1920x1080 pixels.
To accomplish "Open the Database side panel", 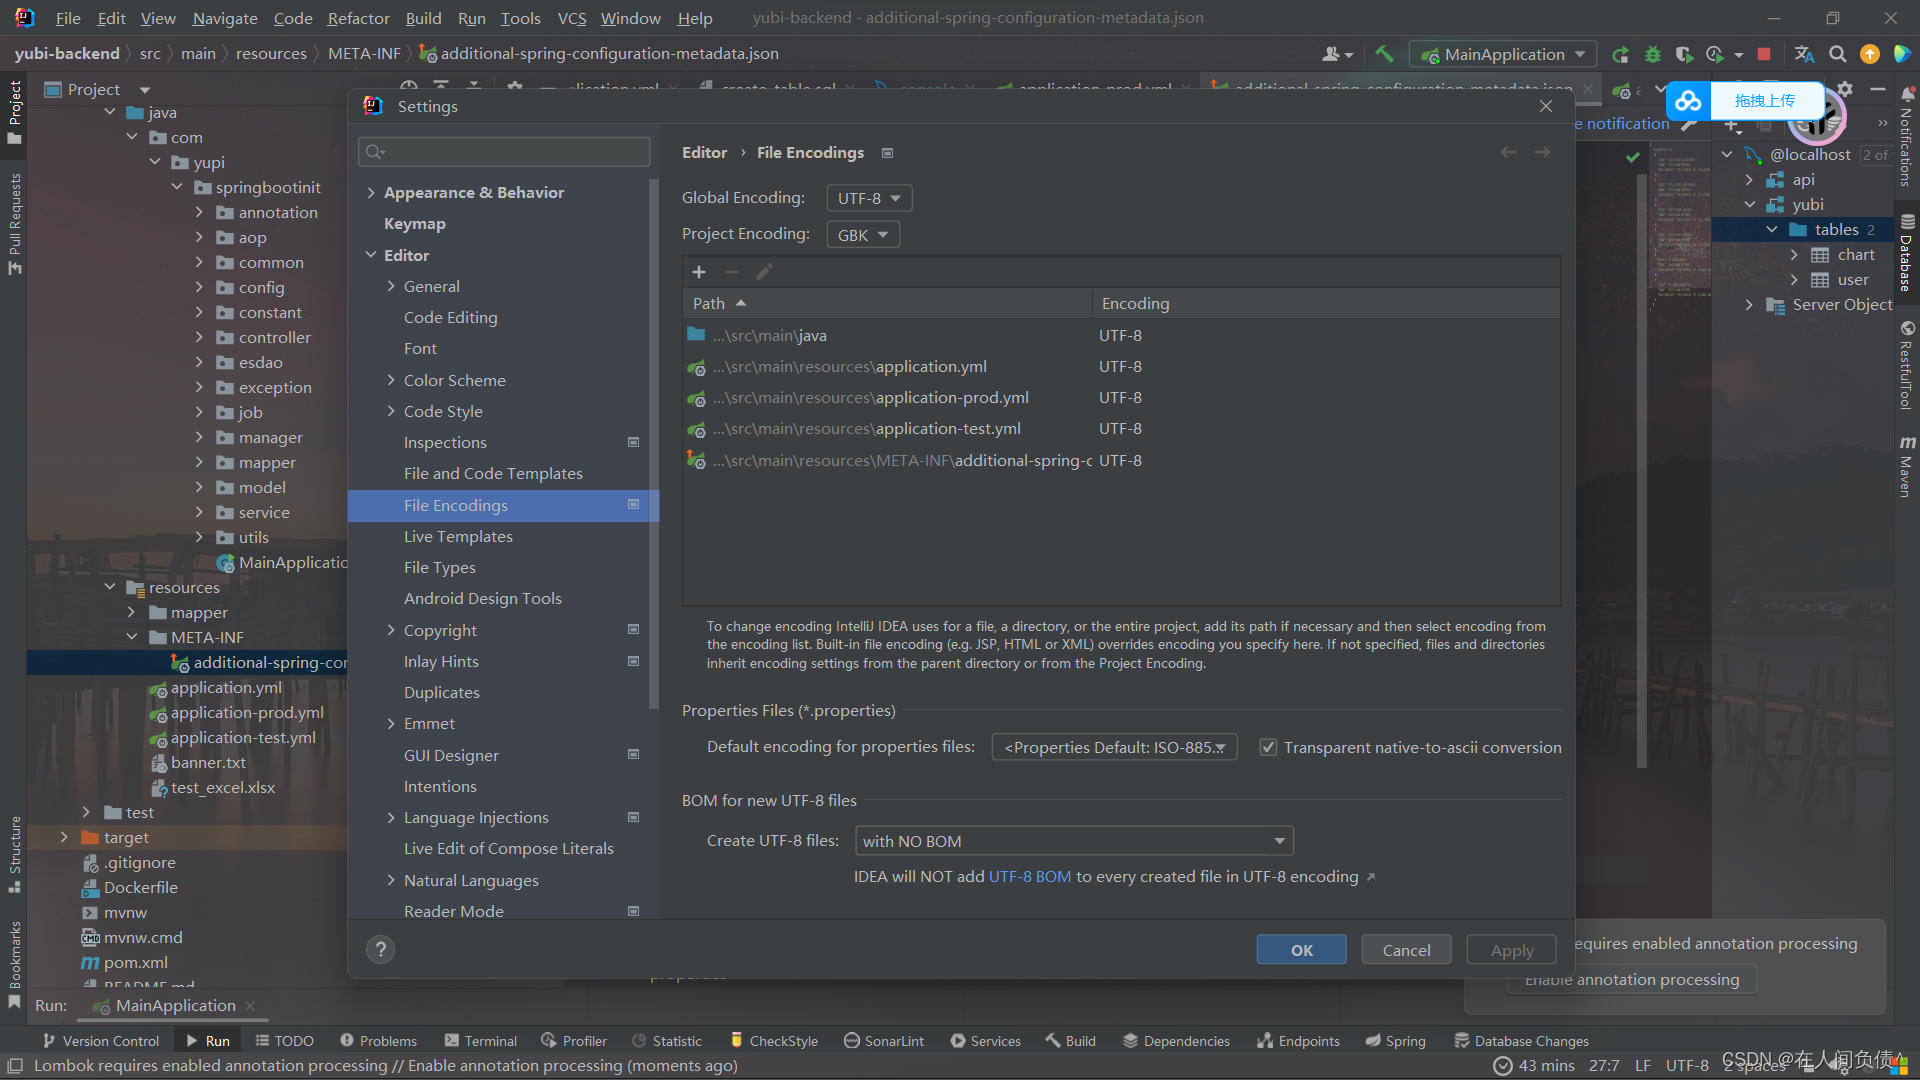I will pos(1907,254).
